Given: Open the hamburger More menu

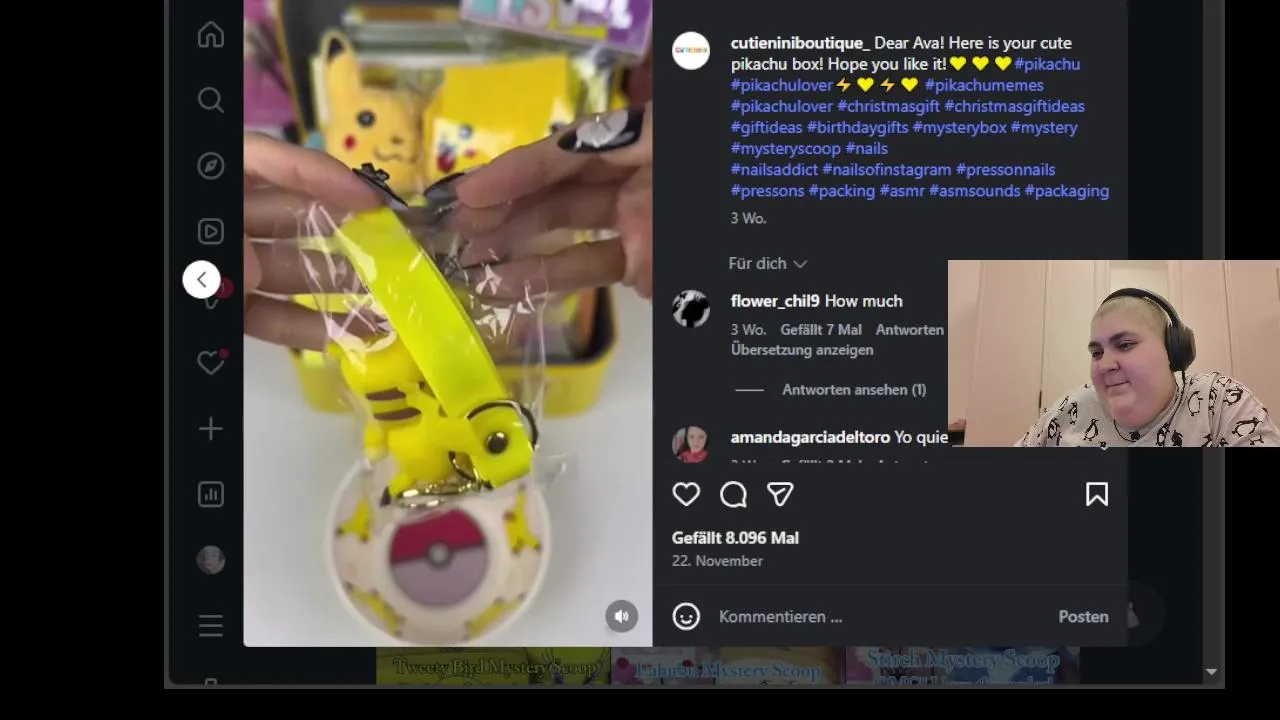Looking at the screenshot, I should pyautogui.click(x=210, y=626).
